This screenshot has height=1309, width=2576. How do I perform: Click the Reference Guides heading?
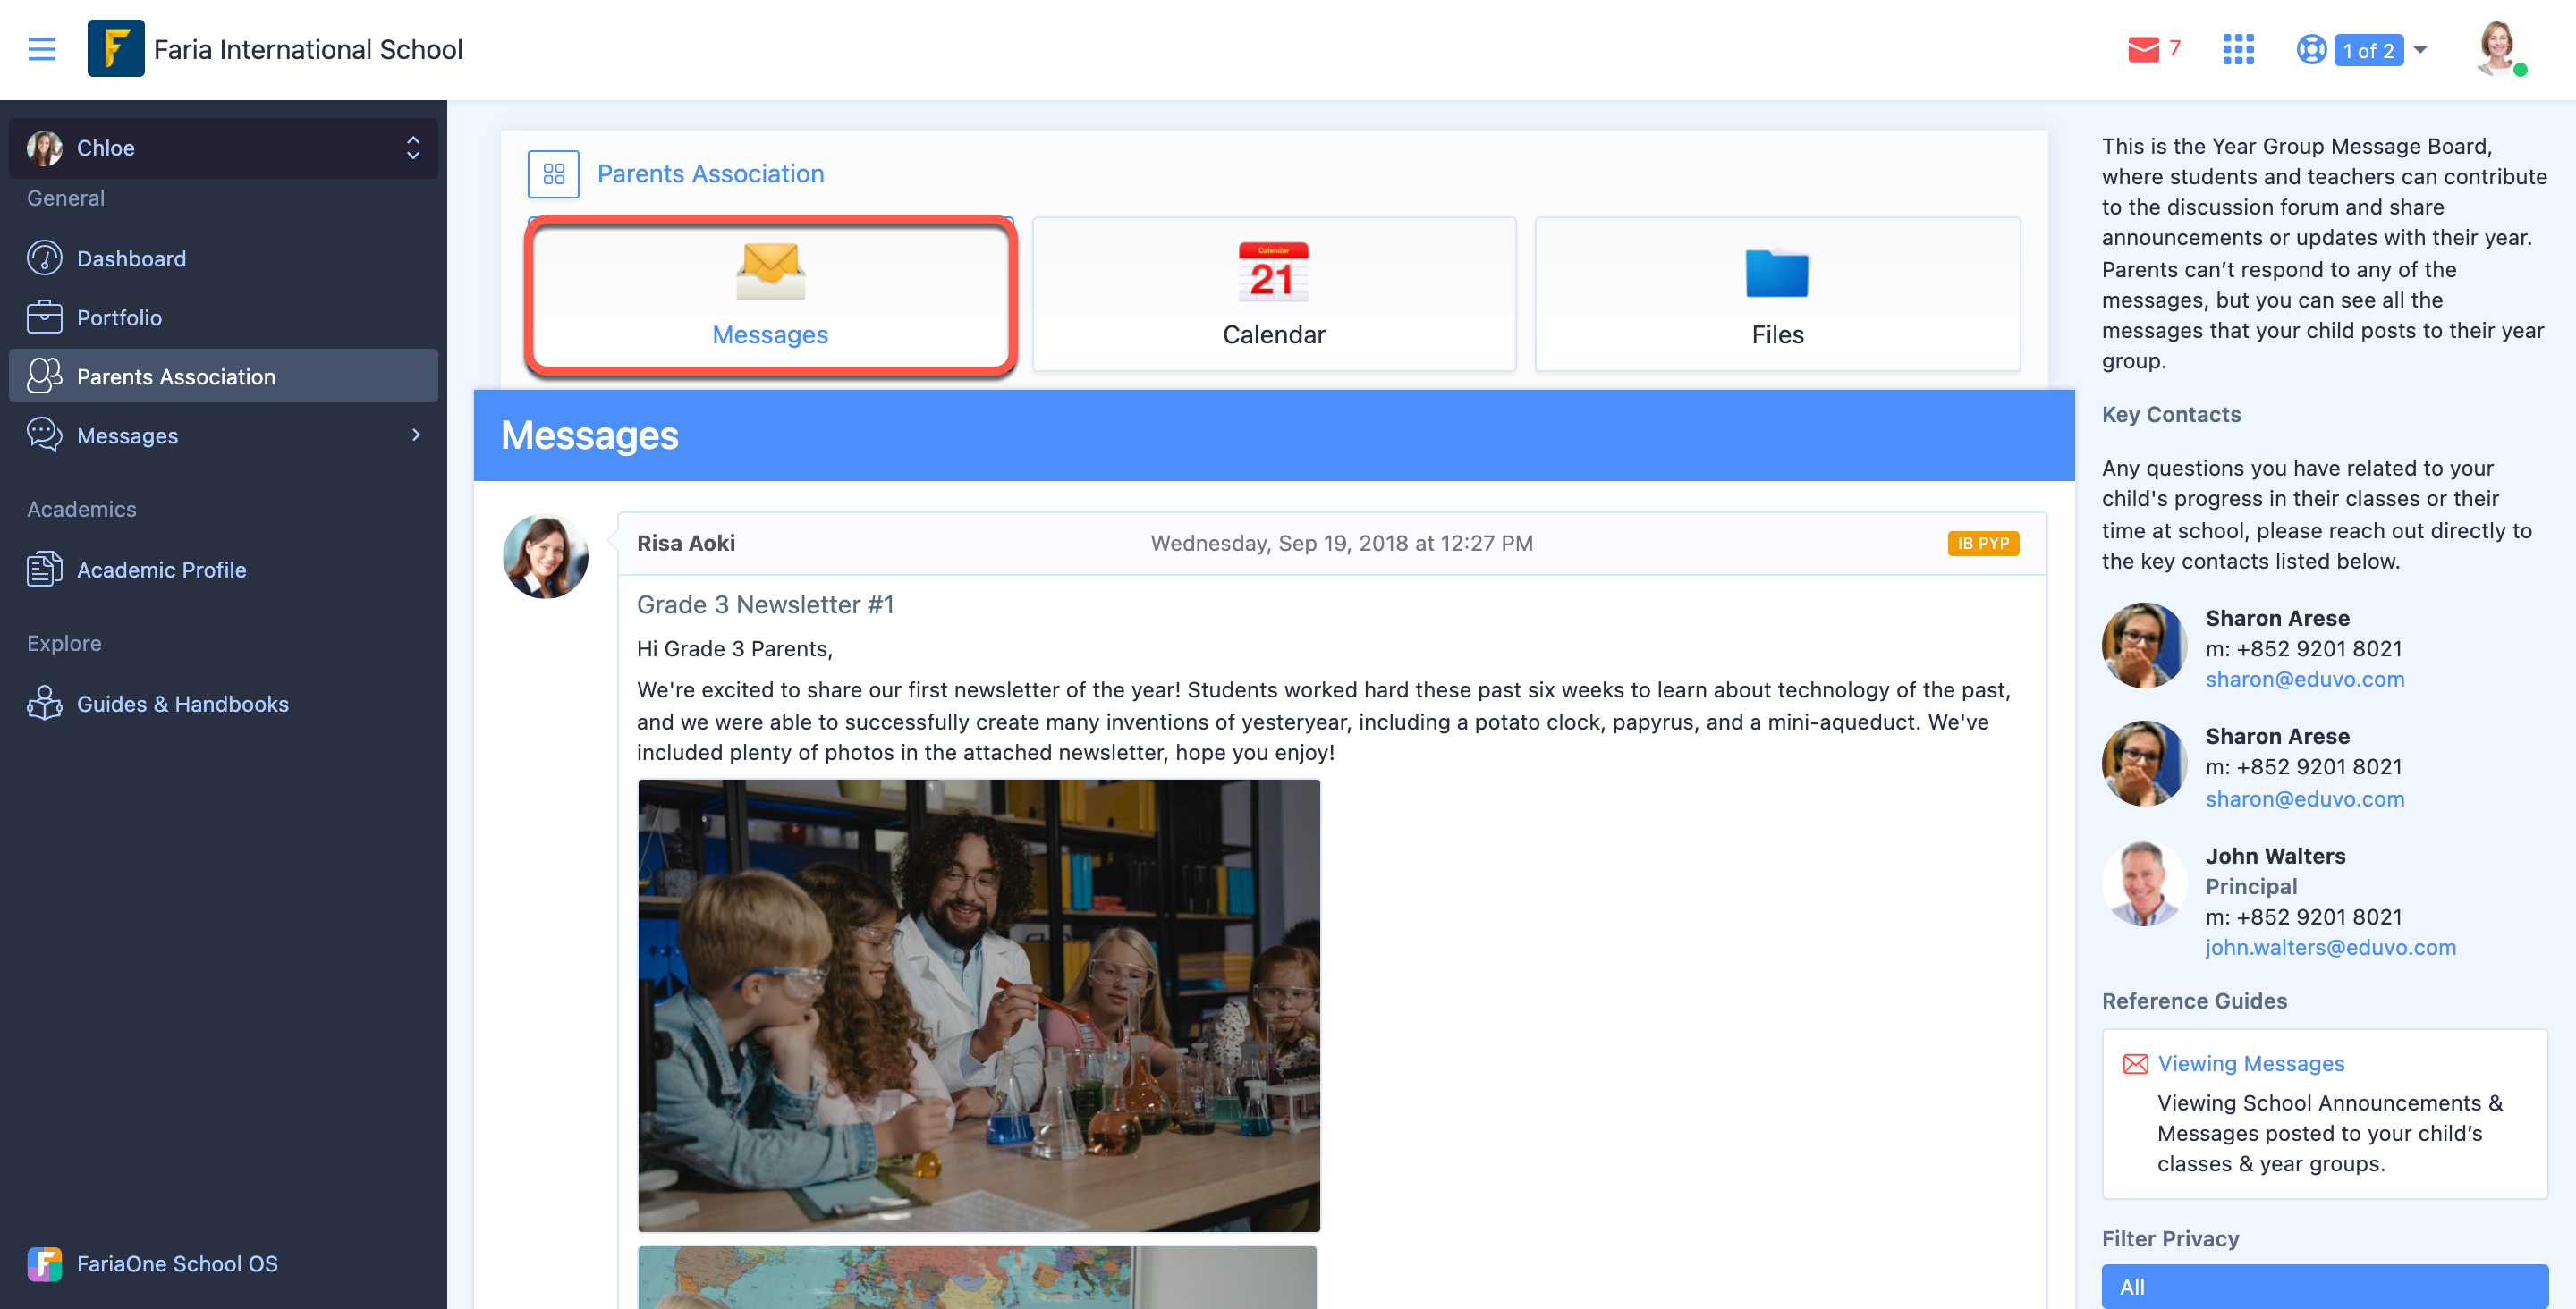[2194, 1000]
